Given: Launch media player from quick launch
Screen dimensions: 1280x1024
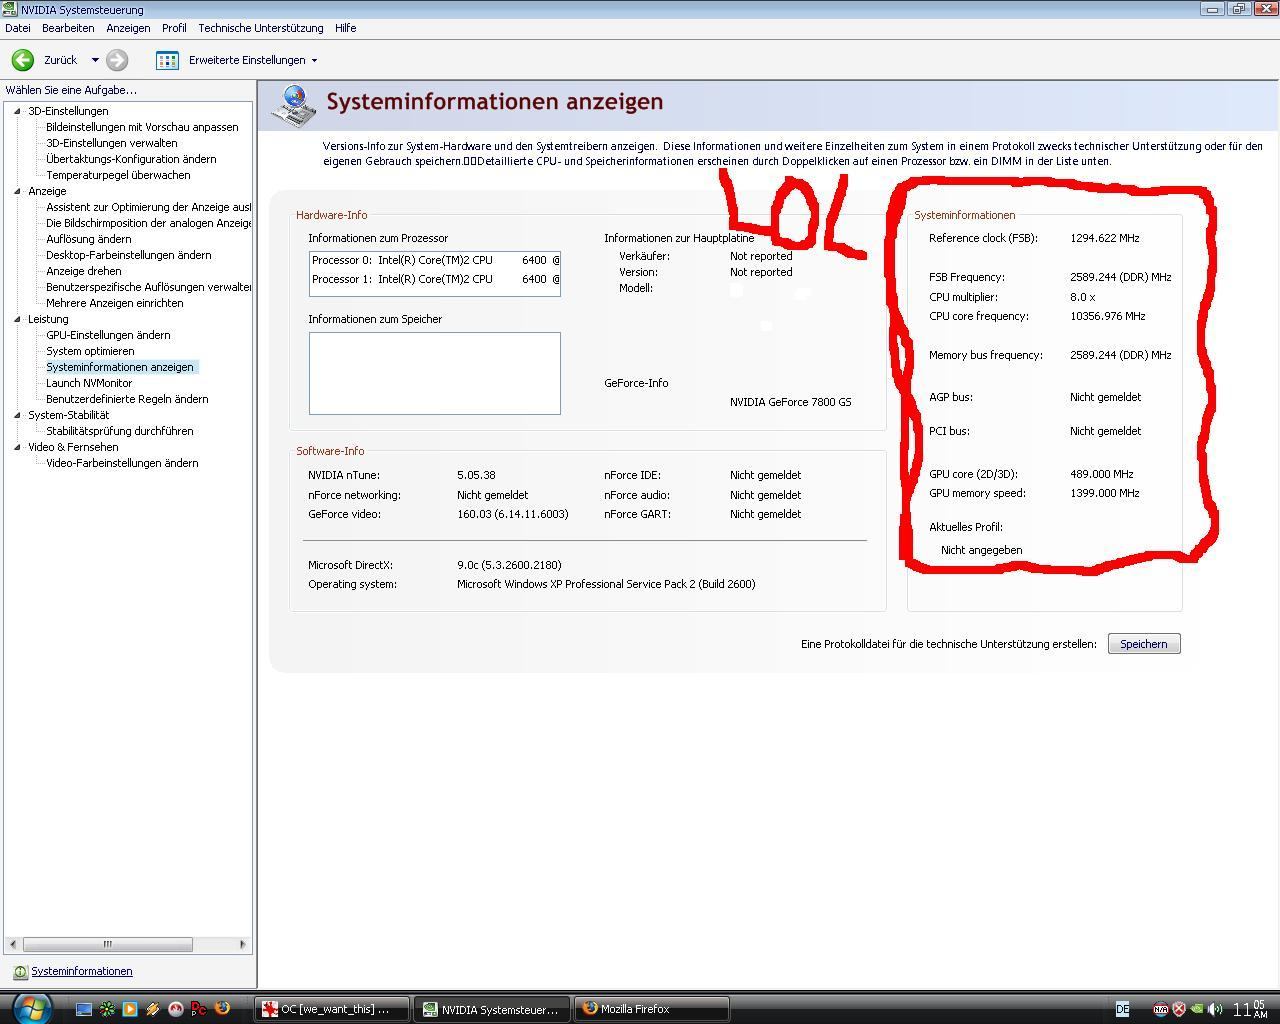Looking at the screenshot, I should pos(129,1009).
